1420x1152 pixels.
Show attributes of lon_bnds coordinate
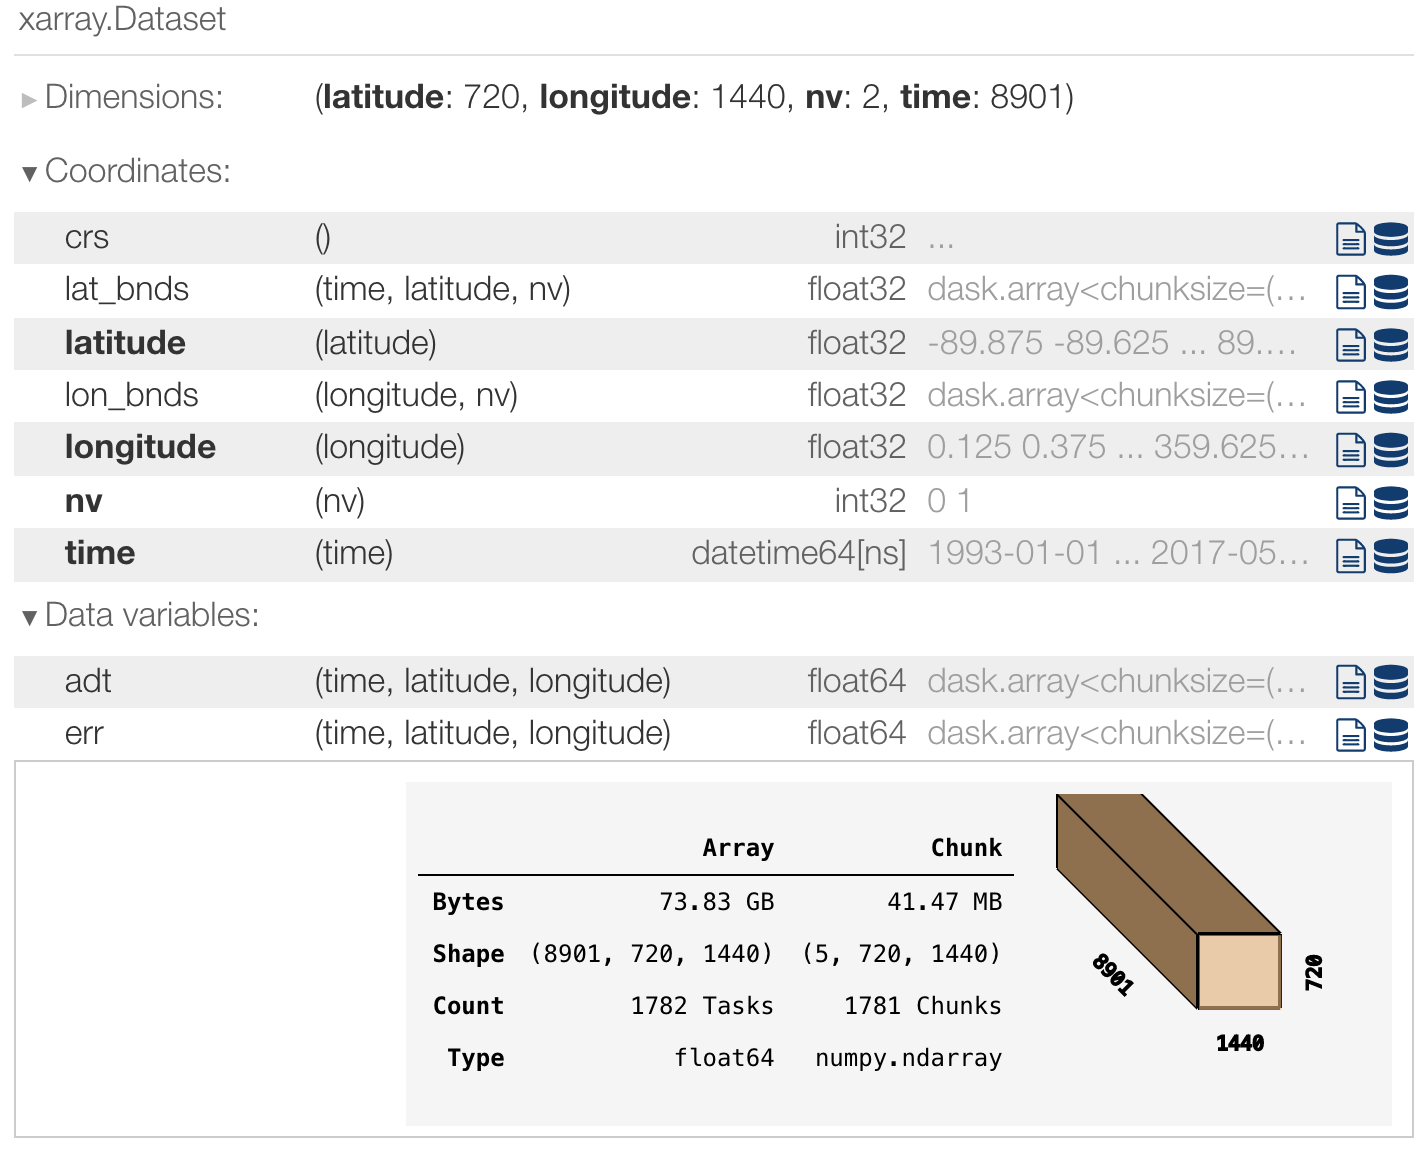[x=1350, y=397]
